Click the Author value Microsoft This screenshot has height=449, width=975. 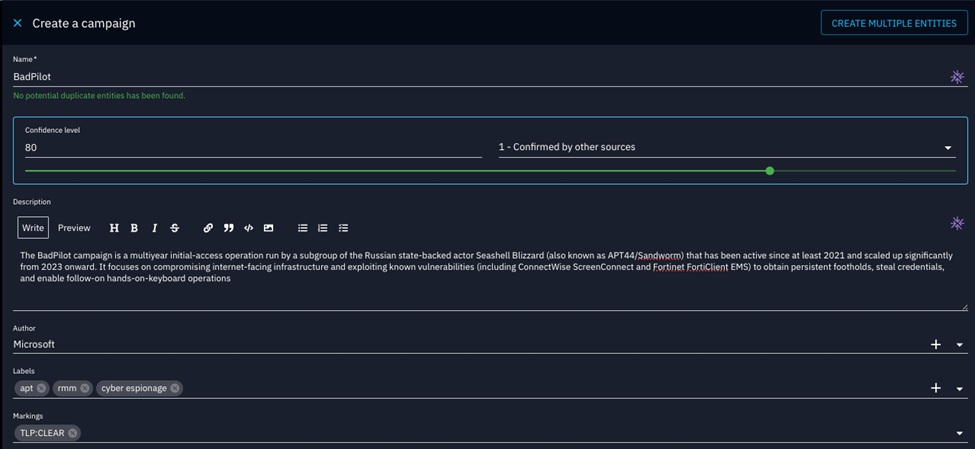click(34, 344)
